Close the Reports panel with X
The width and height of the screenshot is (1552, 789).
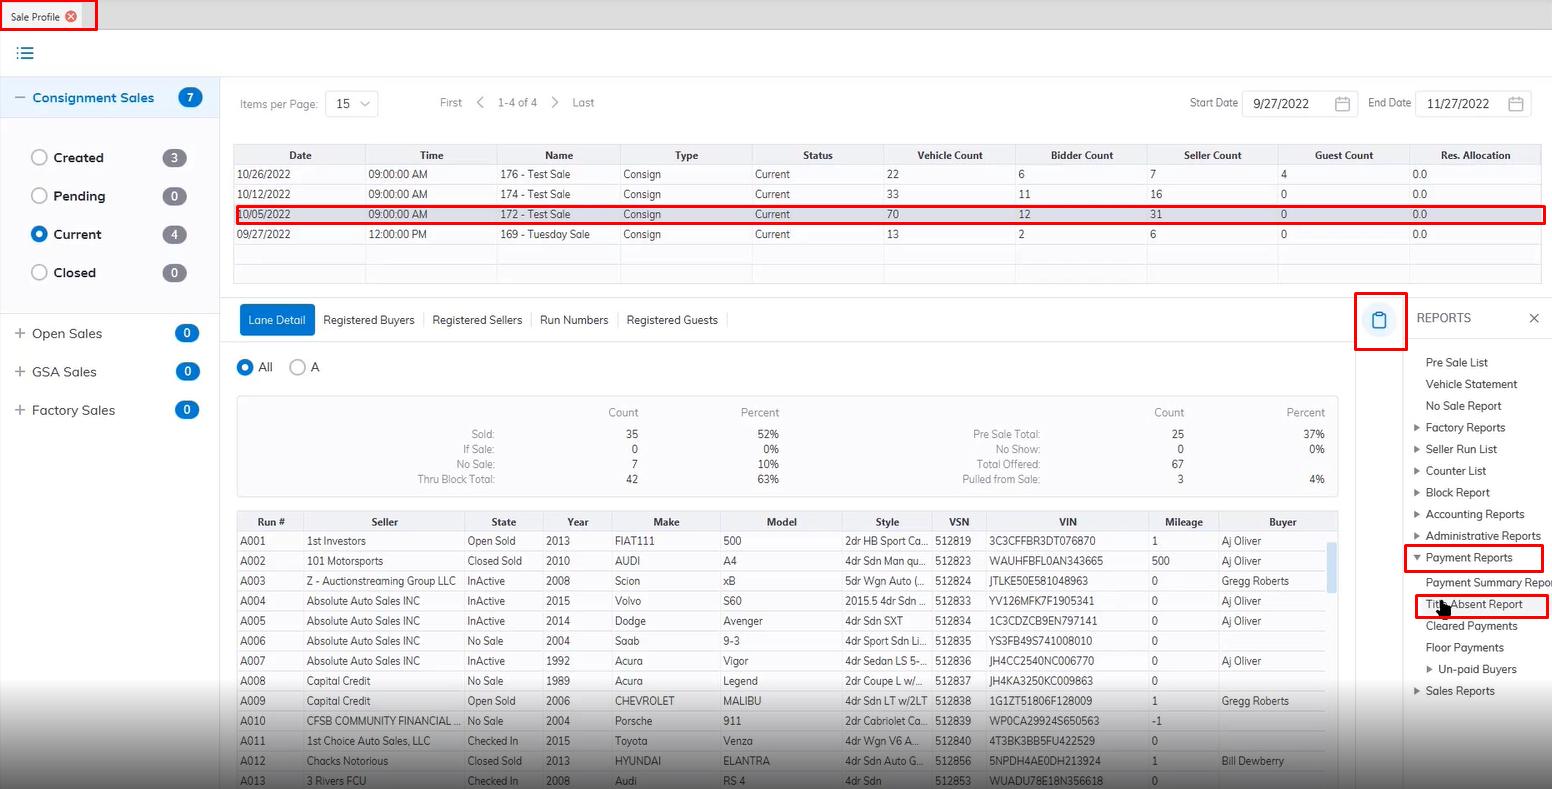click(x=1534, y=318)
